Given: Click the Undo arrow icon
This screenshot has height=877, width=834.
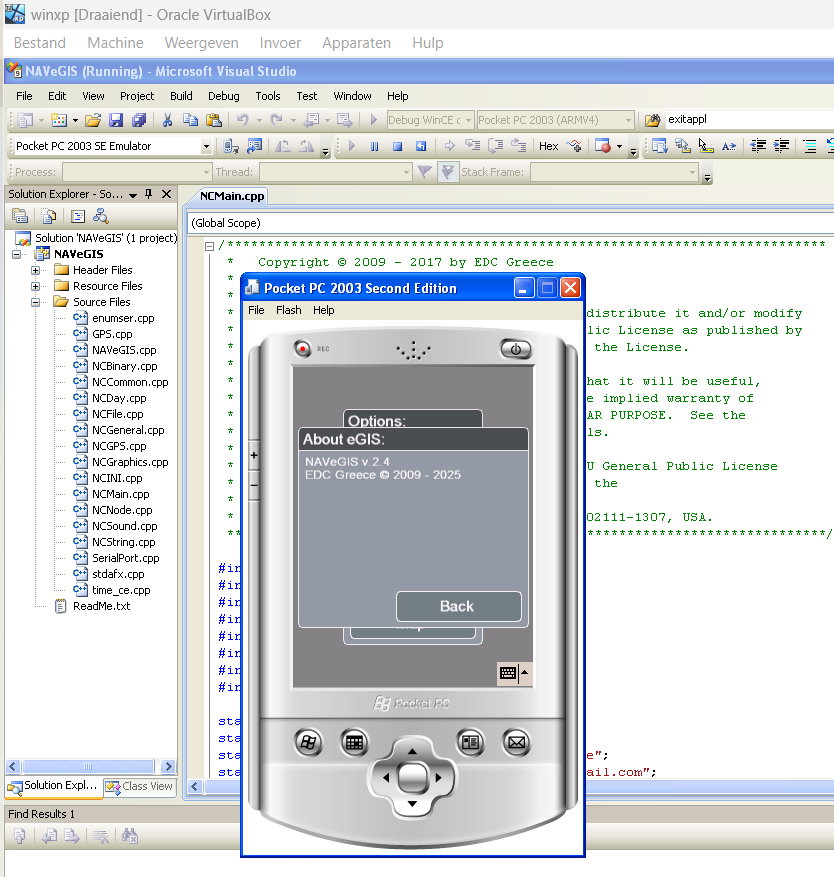Looking at the screenshot, I should pos(242,120).
